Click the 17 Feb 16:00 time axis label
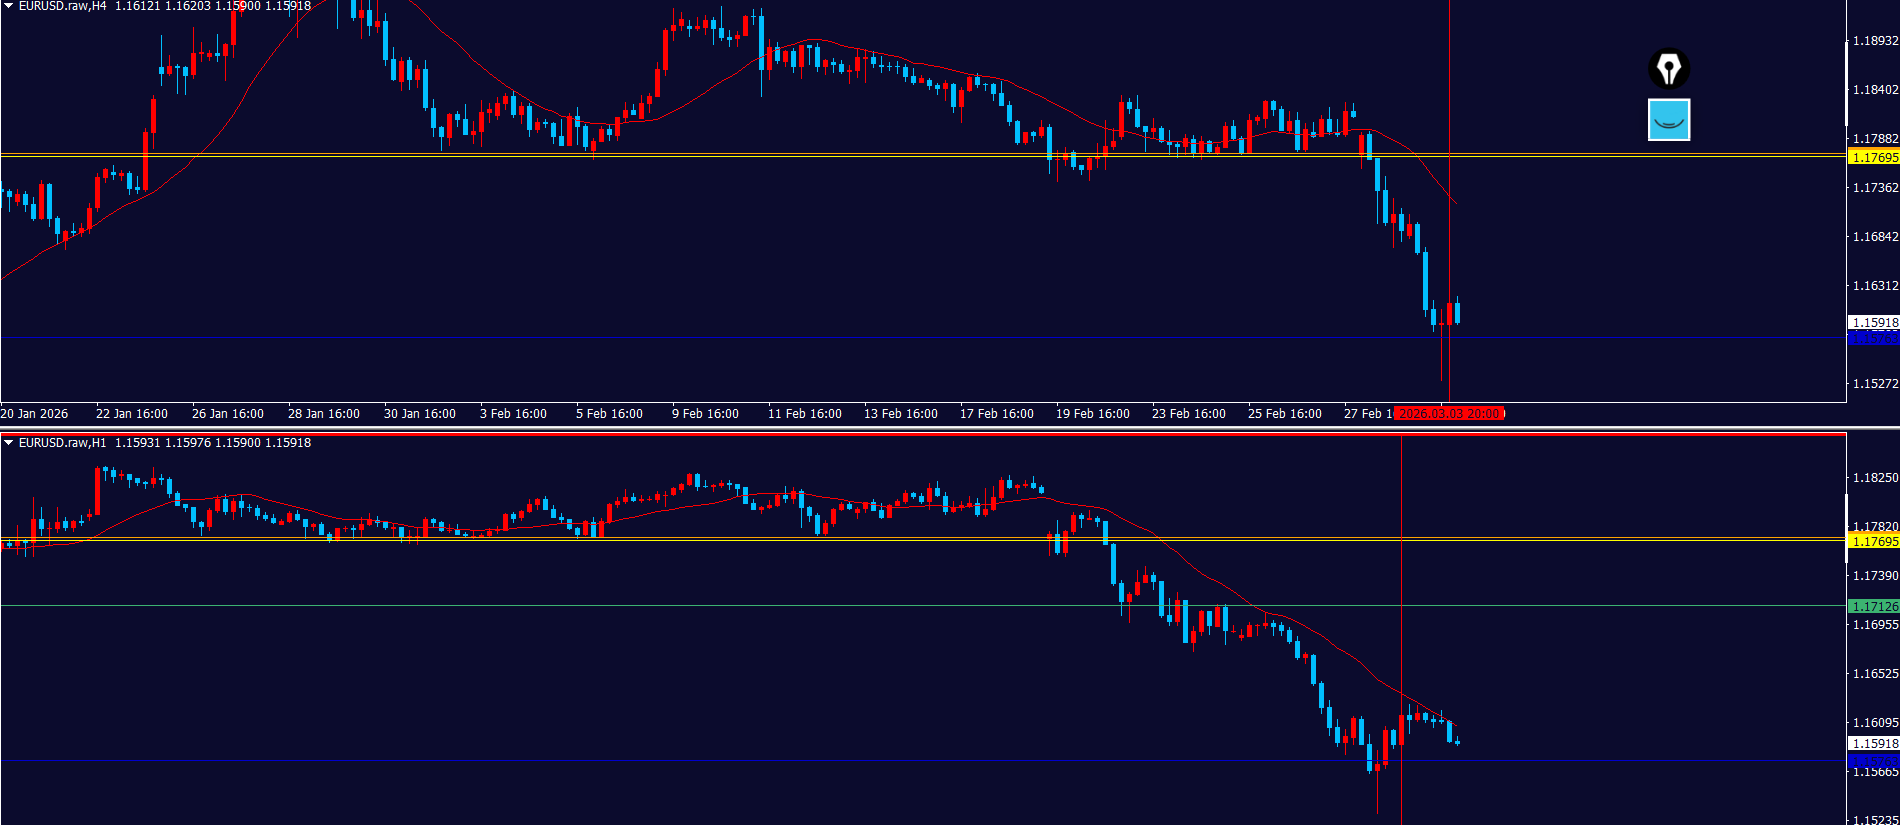The image size is (1900, 825). pos(996,414)
